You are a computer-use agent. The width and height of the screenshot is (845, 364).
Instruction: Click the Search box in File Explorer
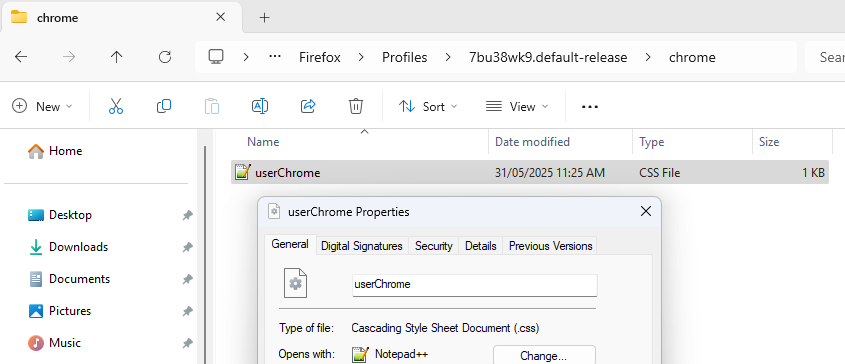pyautogui.click(x=825, y=57)
